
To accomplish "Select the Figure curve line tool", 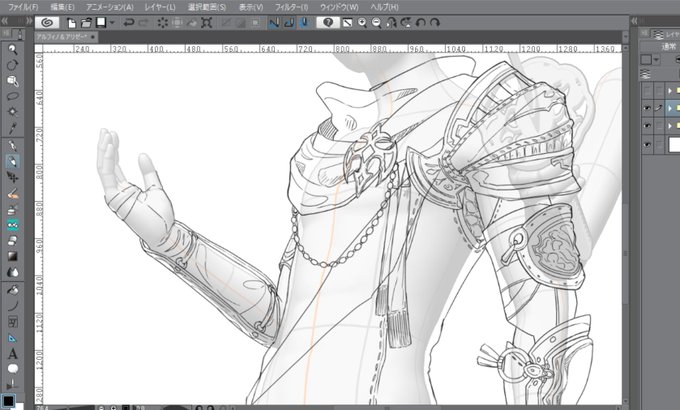I will (x=13, y=306).
